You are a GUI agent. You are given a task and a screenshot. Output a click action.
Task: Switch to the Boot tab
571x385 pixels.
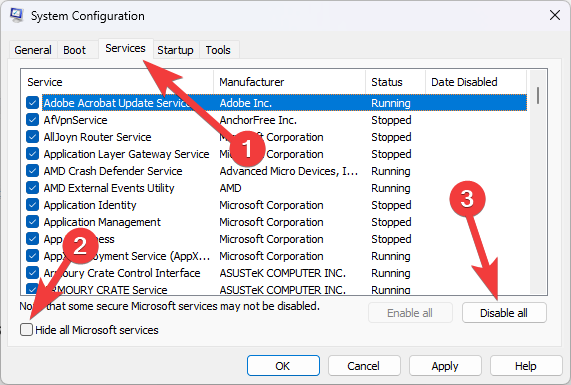point(75,50)
